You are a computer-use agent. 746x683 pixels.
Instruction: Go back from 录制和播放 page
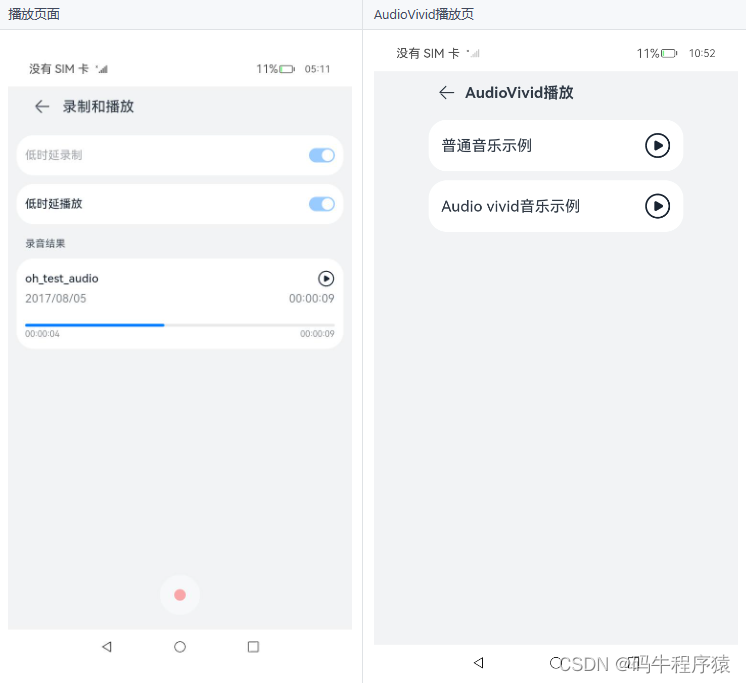click(x=42, y=107)
